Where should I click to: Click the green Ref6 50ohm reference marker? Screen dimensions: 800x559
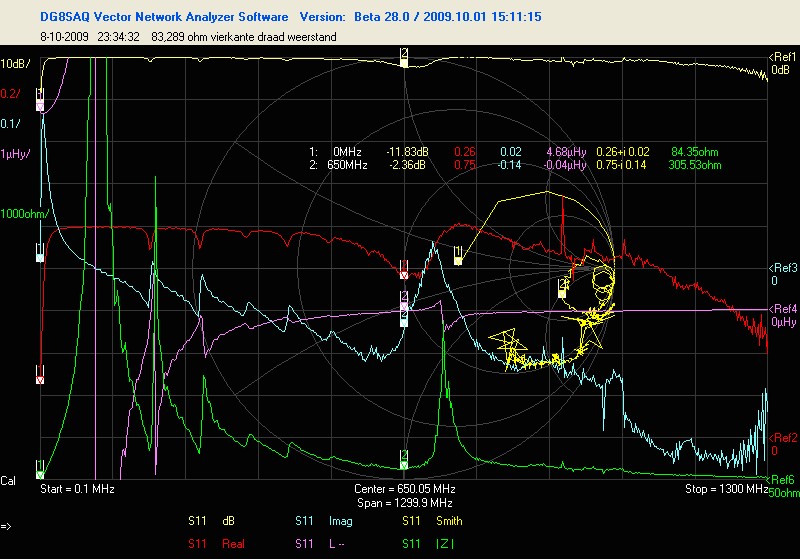tap(783, 486)
